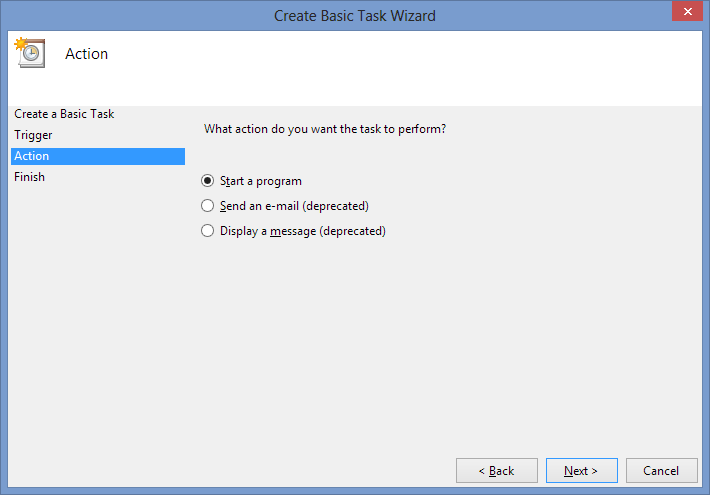
Task: Click the action question prompt text
Action: 324,129
